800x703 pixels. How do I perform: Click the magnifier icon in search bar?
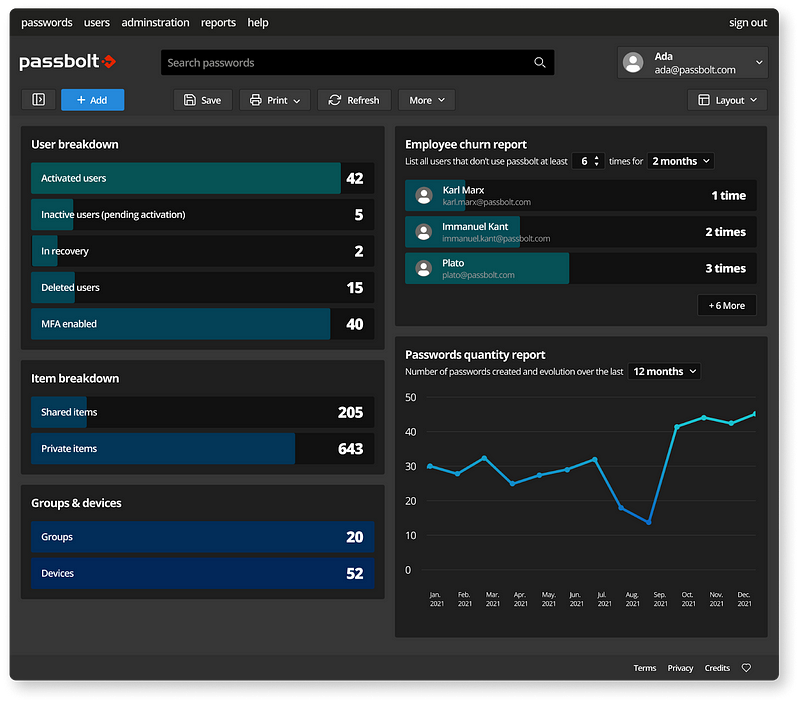click(540, 63)
